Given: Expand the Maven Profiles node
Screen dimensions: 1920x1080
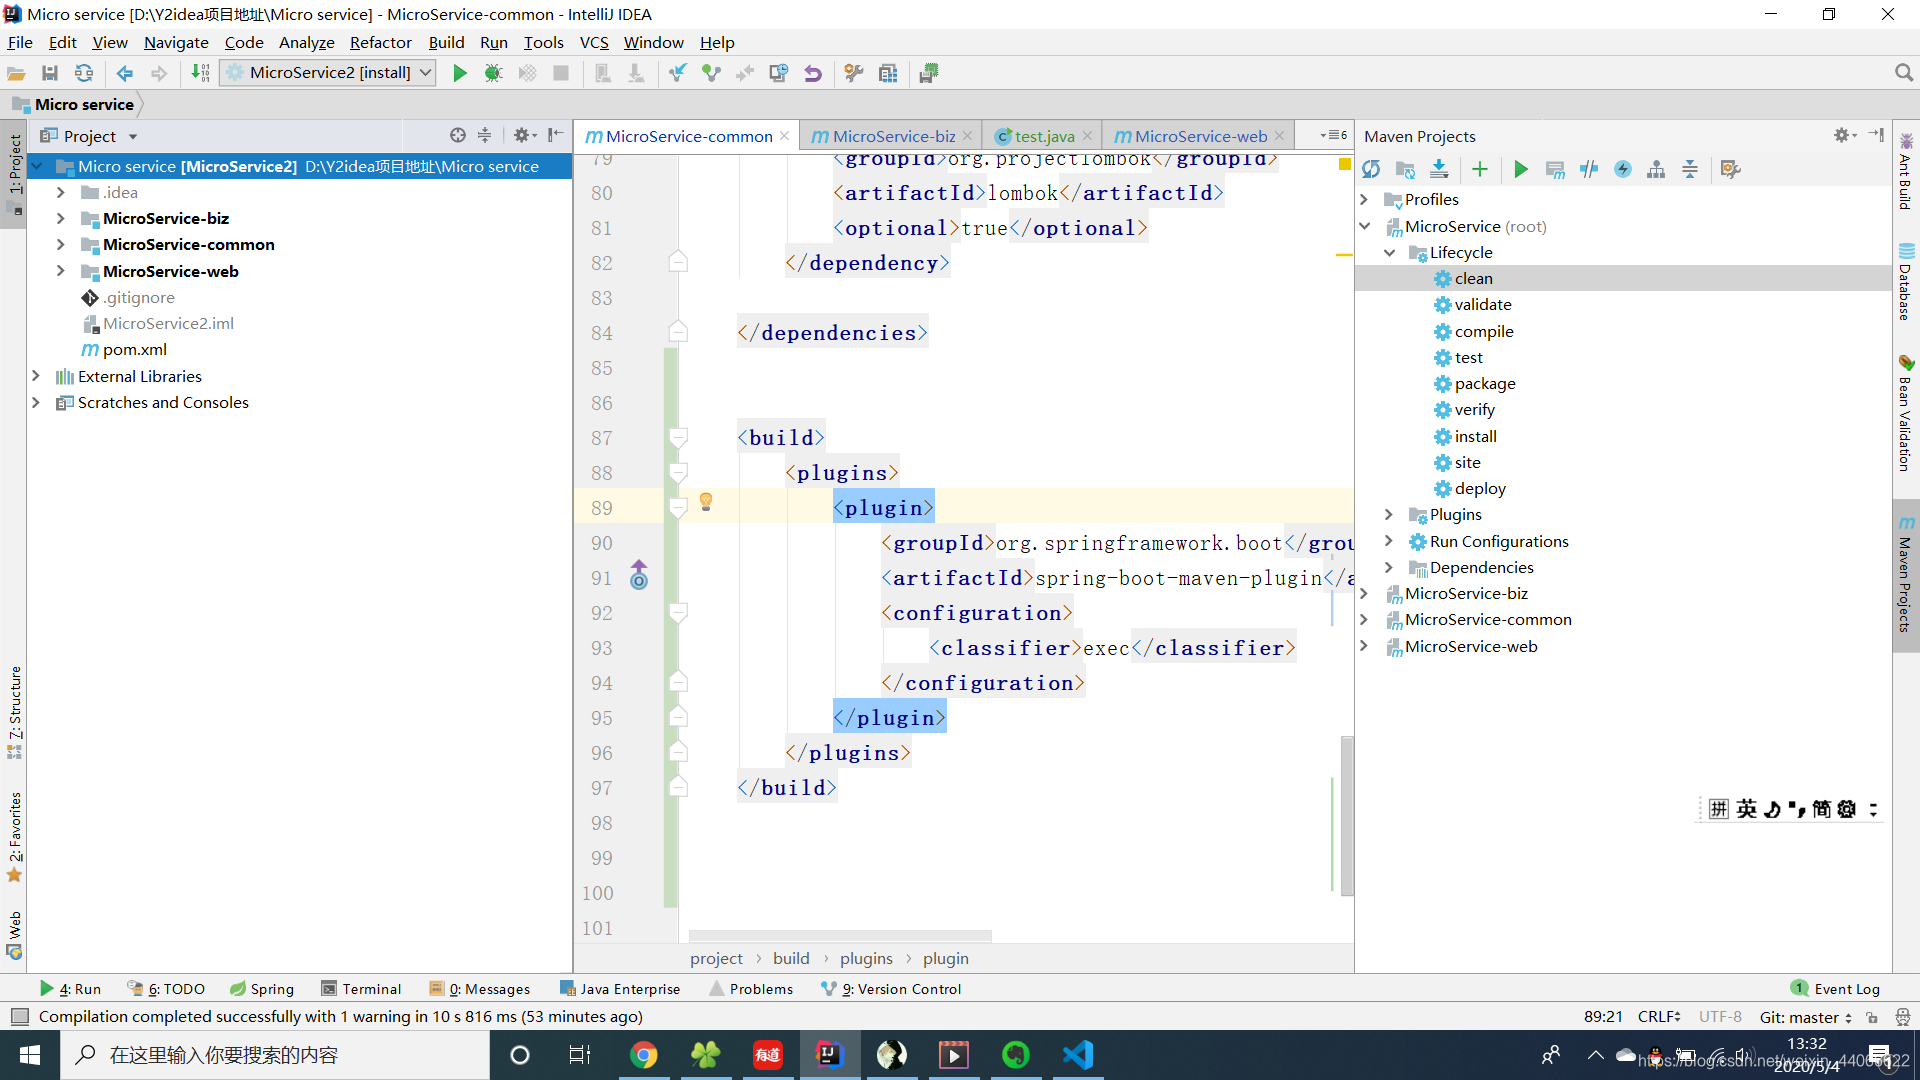Looking at the screenshot, I should pos(1364,199).
